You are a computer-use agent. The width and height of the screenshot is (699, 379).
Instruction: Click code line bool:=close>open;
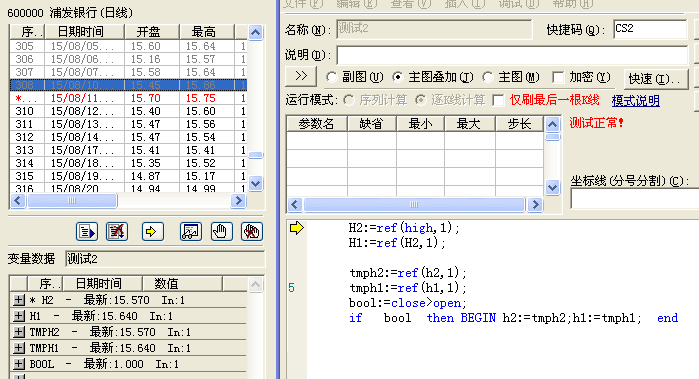[407, 303]
